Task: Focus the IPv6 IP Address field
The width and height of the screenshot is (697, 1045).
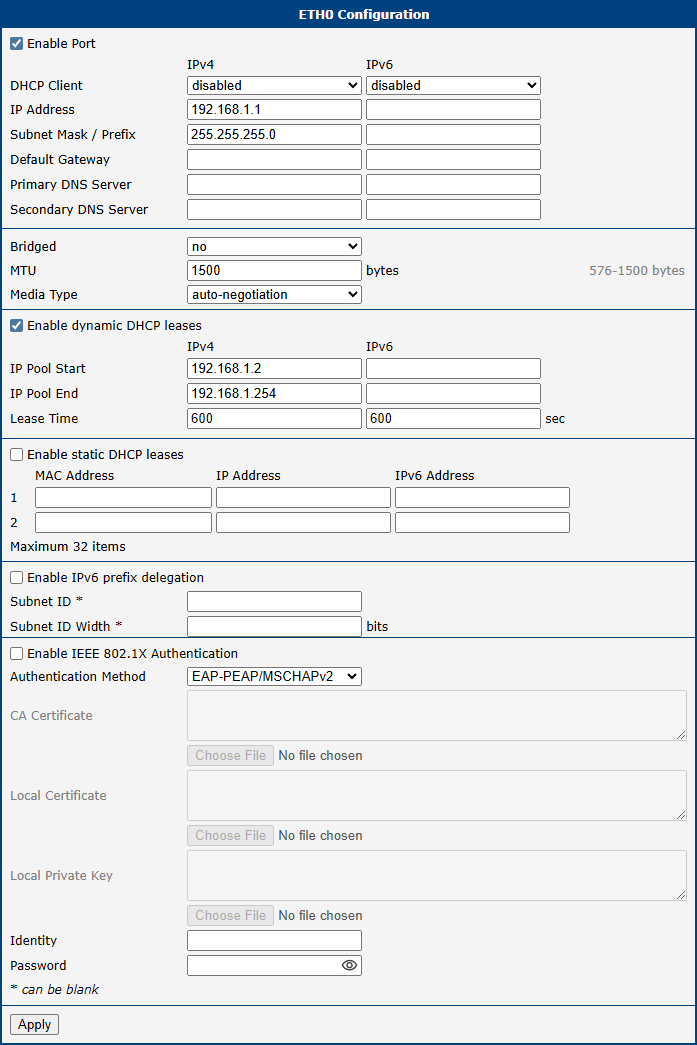Action: [453, 109]
